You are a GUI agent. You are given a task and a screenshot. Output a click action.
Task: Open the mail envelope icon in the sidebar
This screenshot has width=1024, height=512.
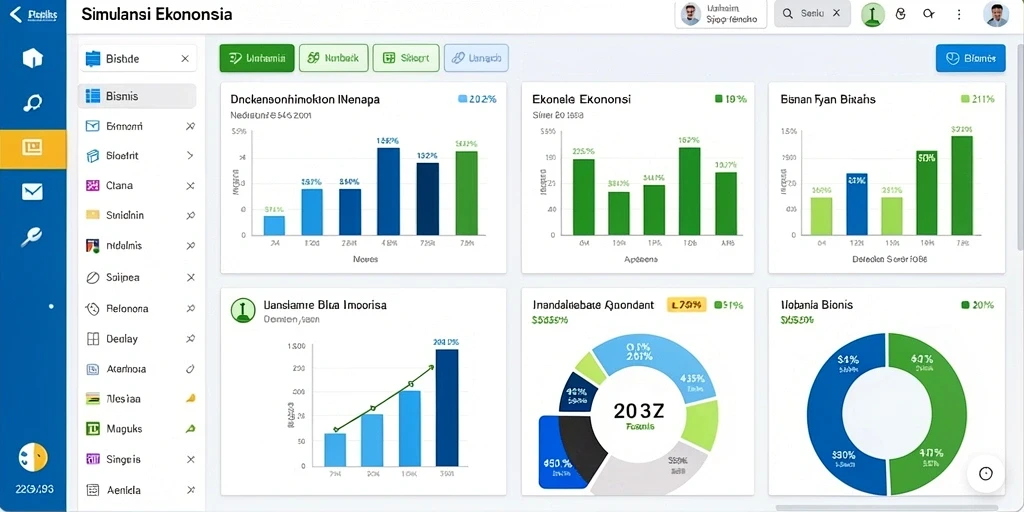pyautogui.click(x=33, y=191)
